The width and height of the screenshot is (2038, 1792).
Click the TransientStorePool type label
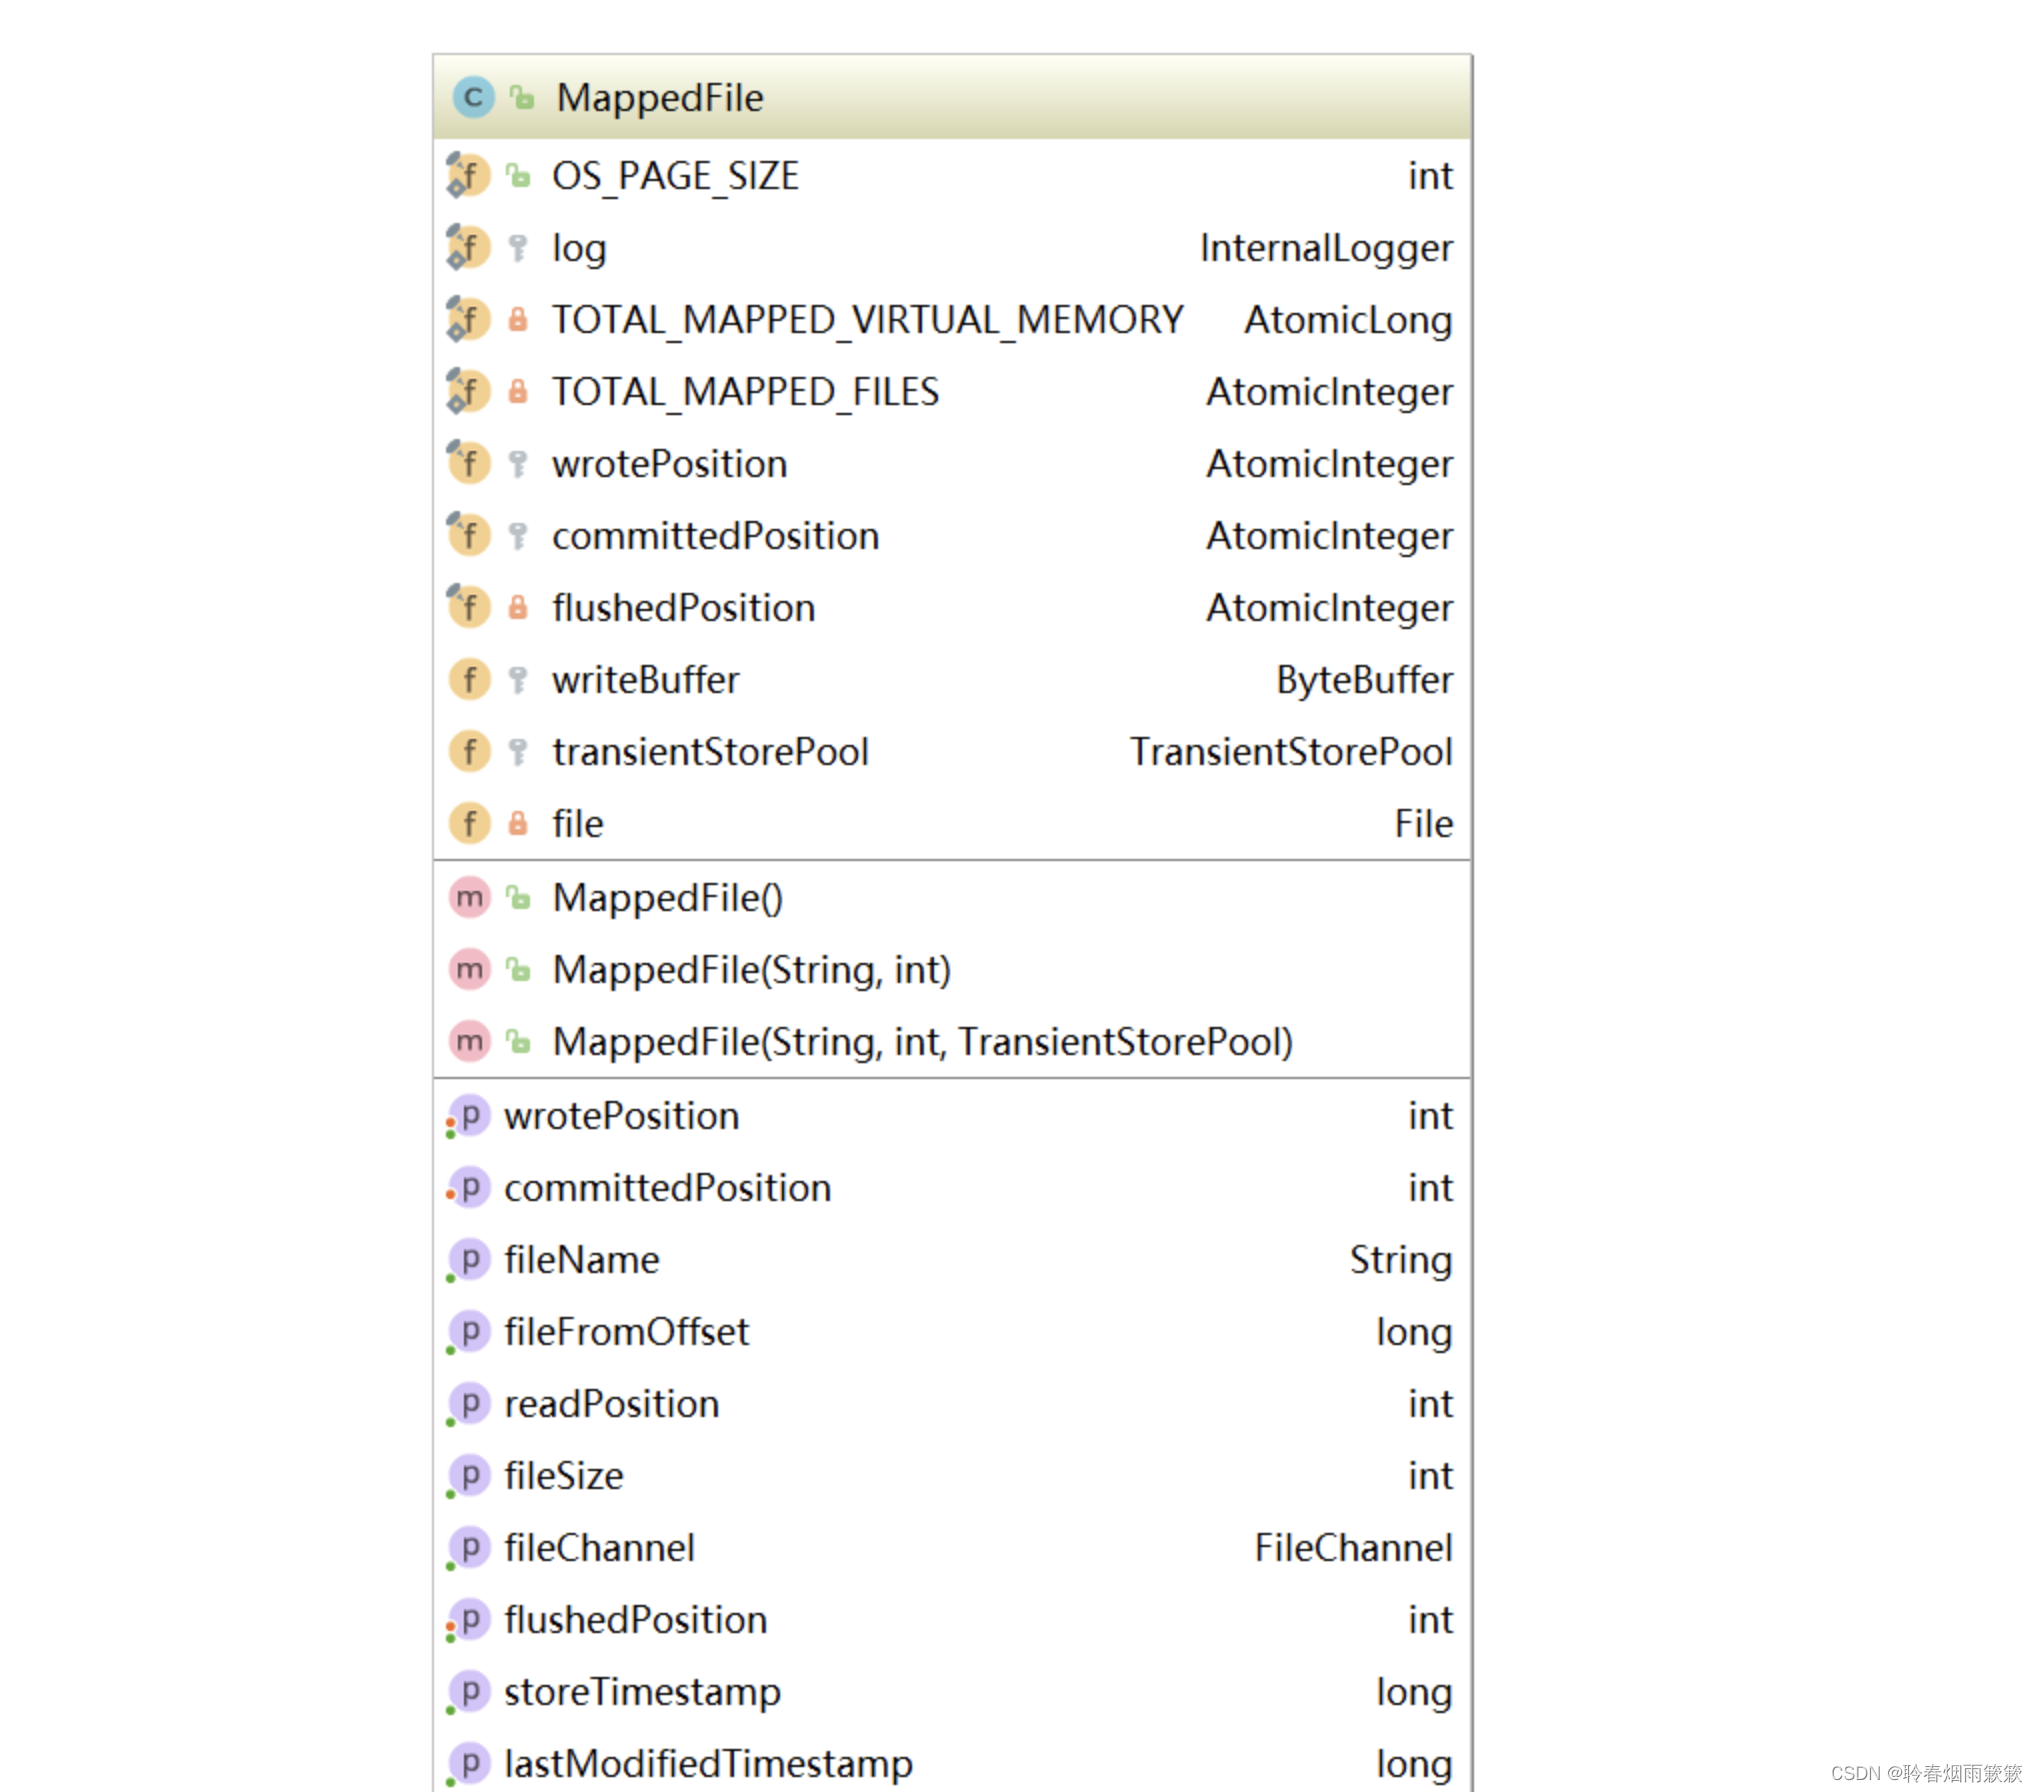click(1291, 752)
